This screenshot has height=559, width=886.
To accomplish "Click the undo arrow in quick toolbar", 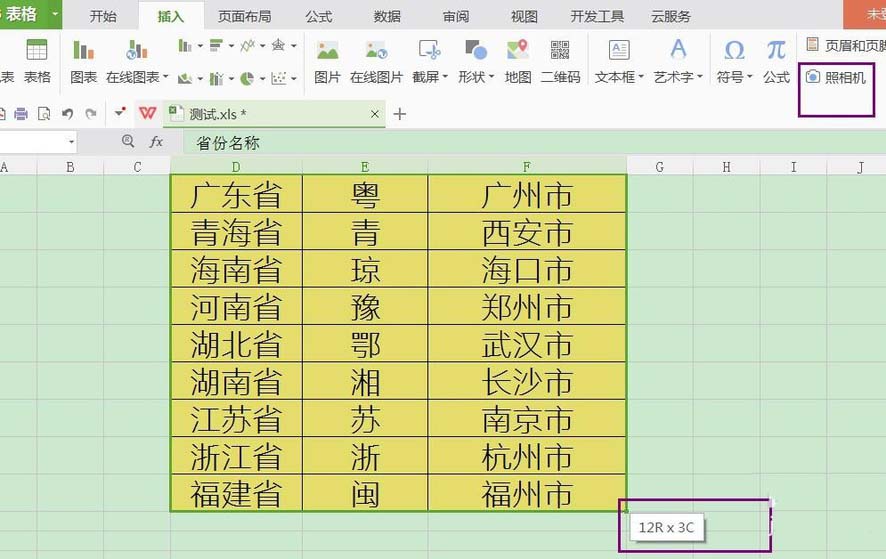I will [x=67, y=114].
